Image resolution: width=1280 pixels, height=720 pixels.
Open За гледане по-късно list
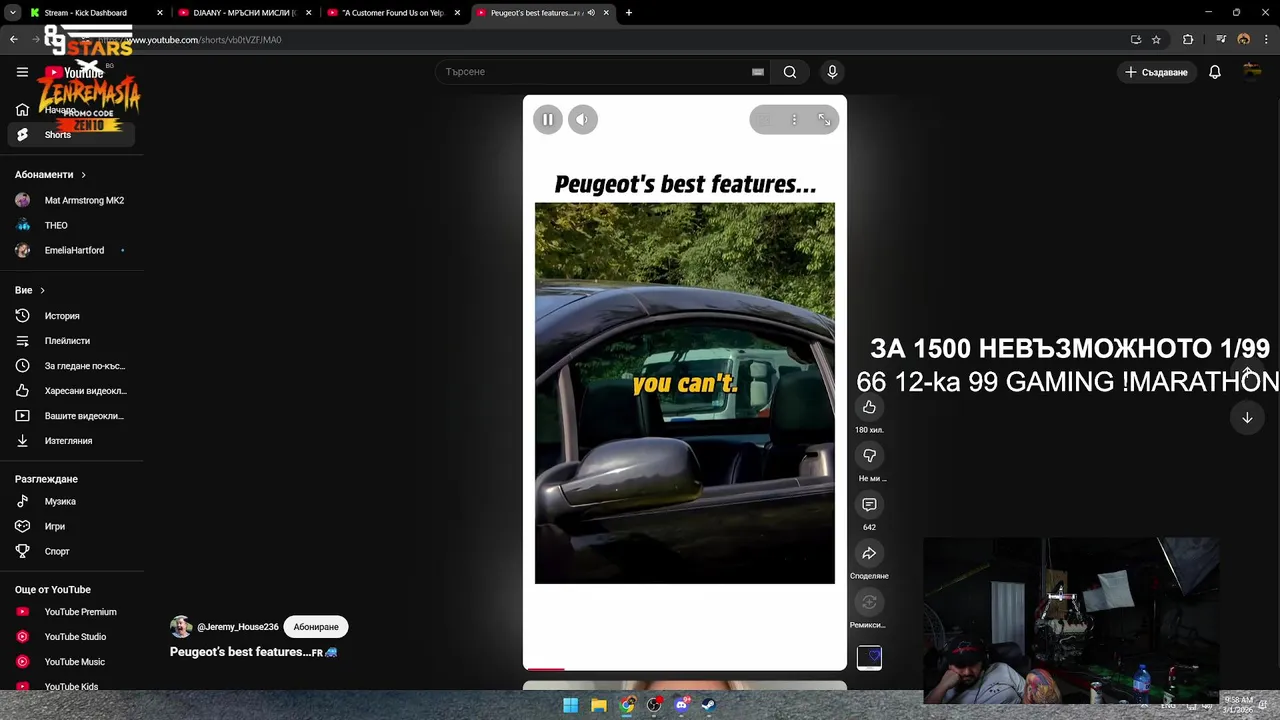point(71,366)
